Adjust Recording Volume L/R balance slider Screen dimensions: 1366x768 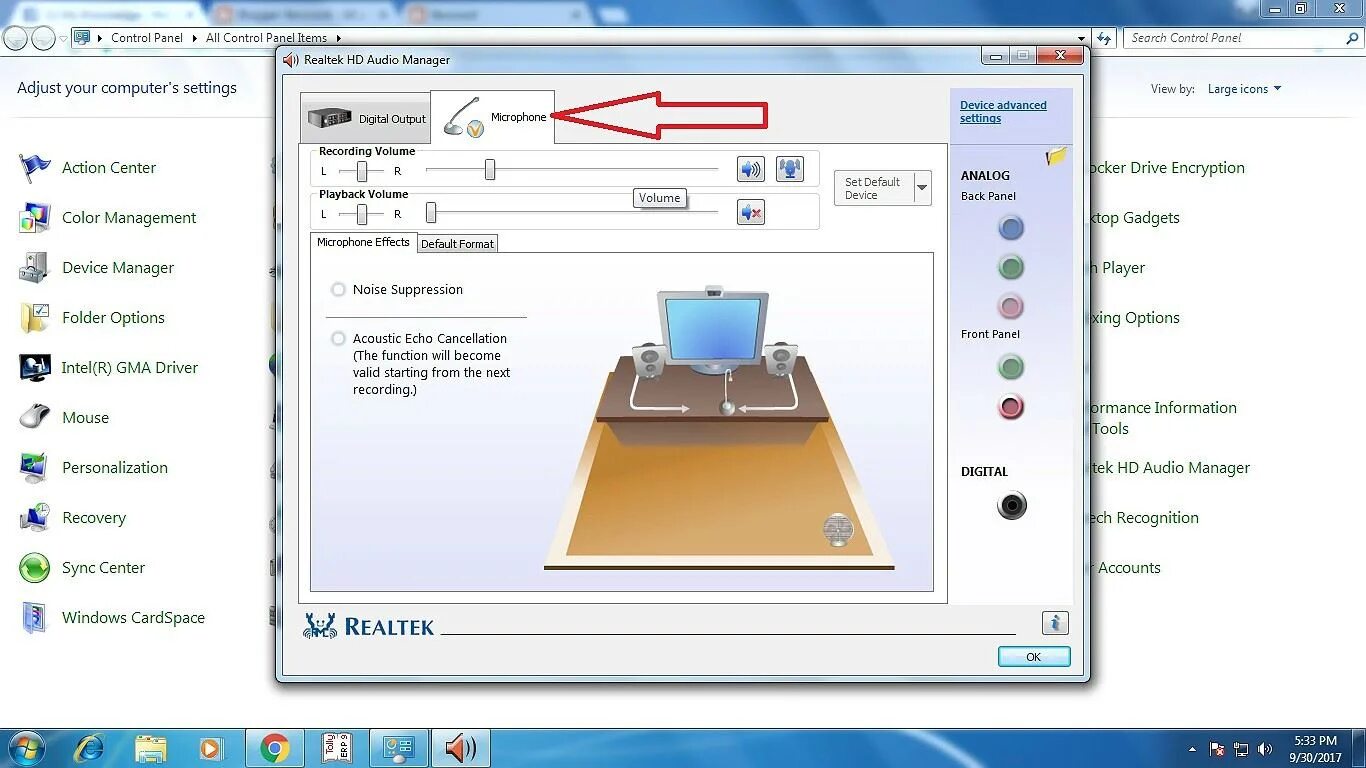coord(361,172)
